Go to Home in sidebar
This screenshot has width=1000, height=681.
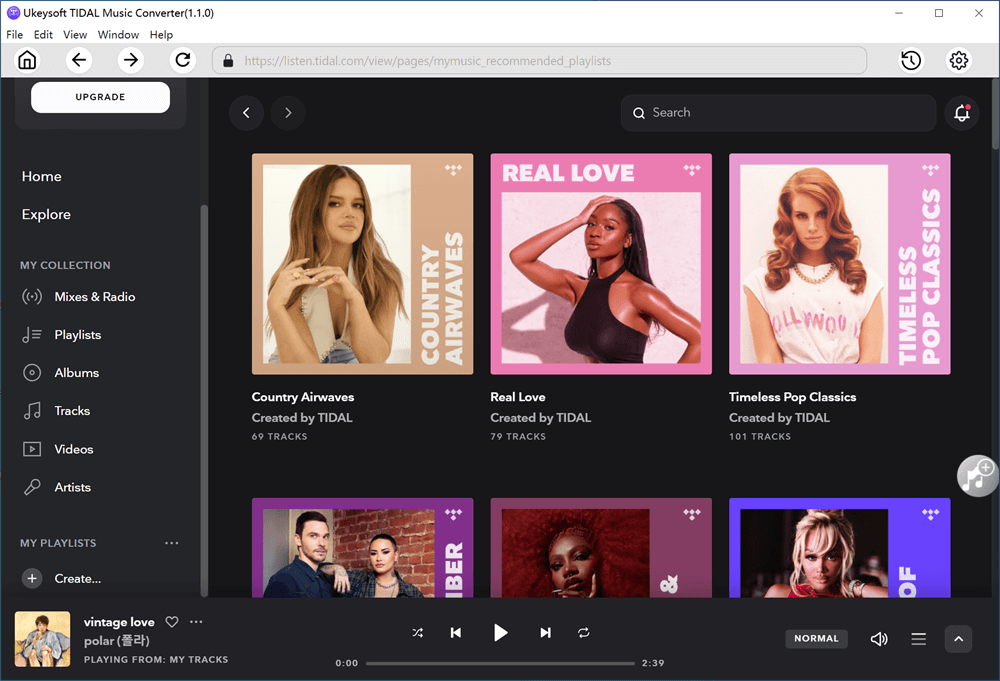[41, 177]
